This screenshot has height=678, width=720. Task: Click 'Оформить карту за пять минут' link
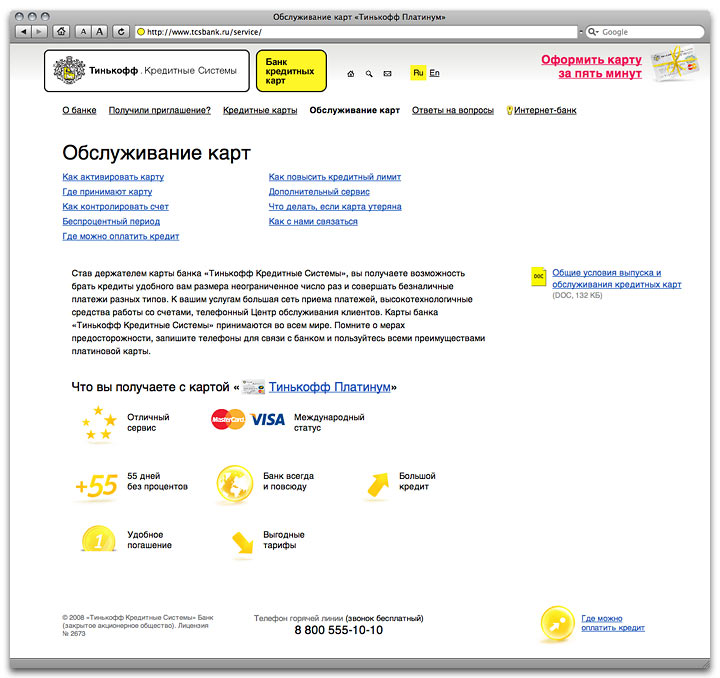point(591,66)
